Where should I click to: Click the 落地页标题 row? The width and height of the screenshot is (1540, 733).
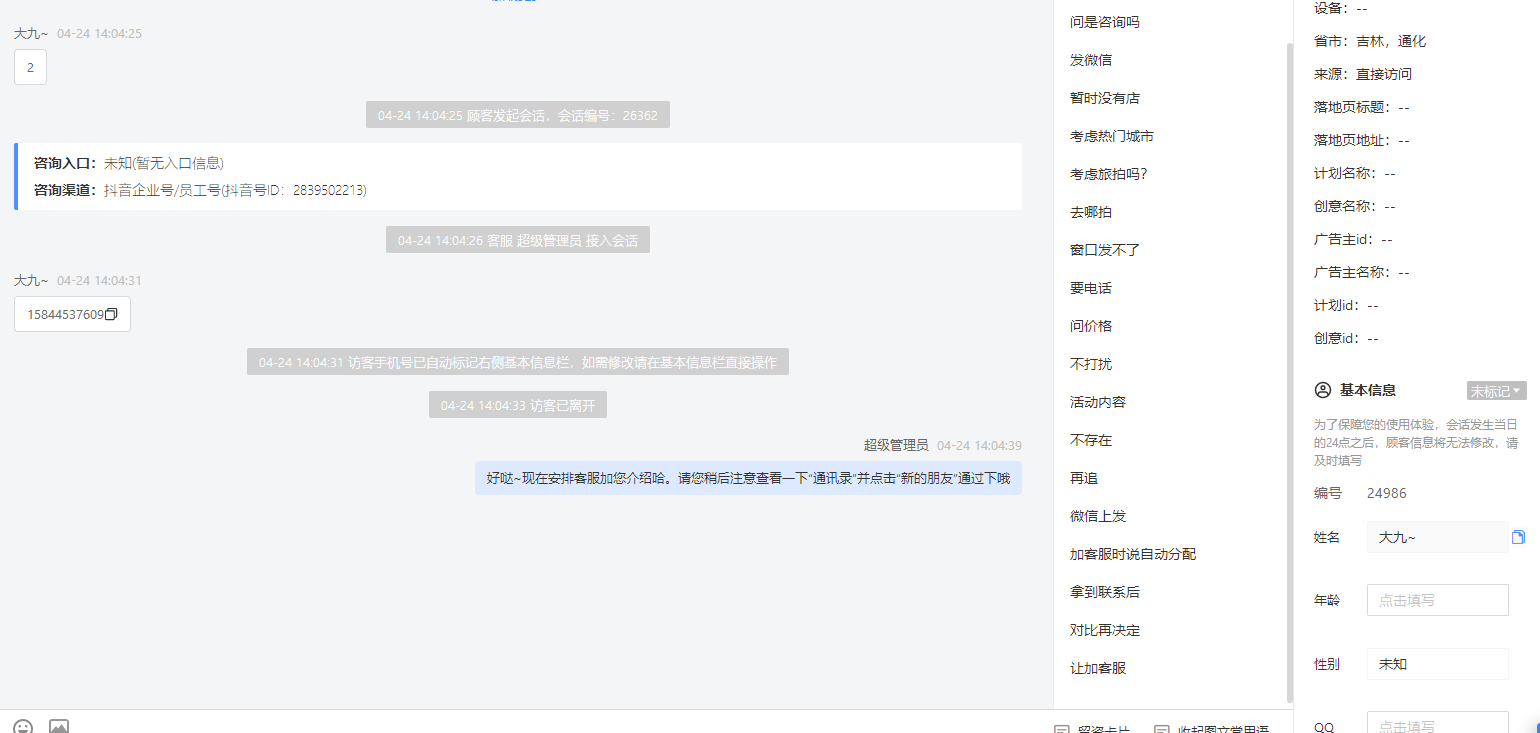pos(1362,107)
